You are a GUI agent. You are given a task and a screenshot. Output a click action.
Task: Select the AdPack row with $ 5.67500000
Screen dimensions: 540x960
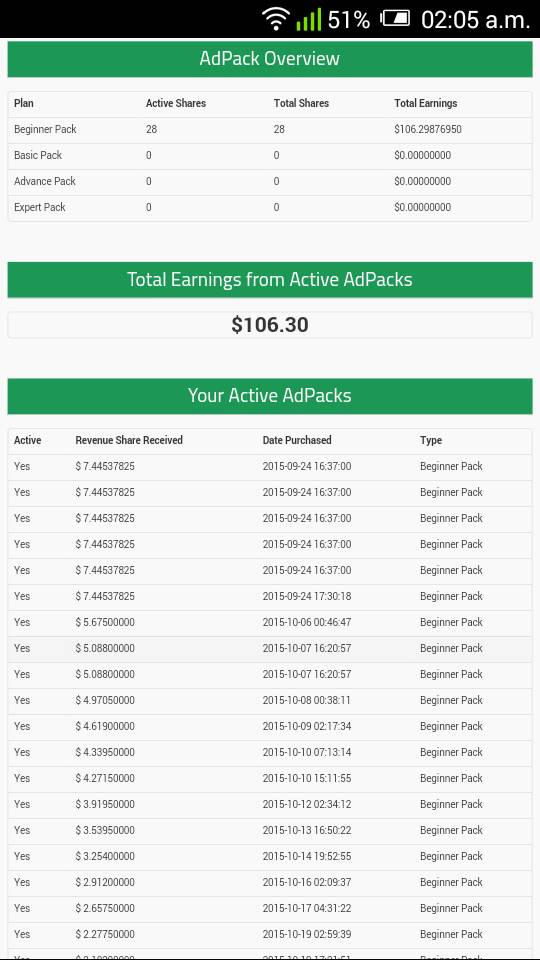(x=270, y=622)
